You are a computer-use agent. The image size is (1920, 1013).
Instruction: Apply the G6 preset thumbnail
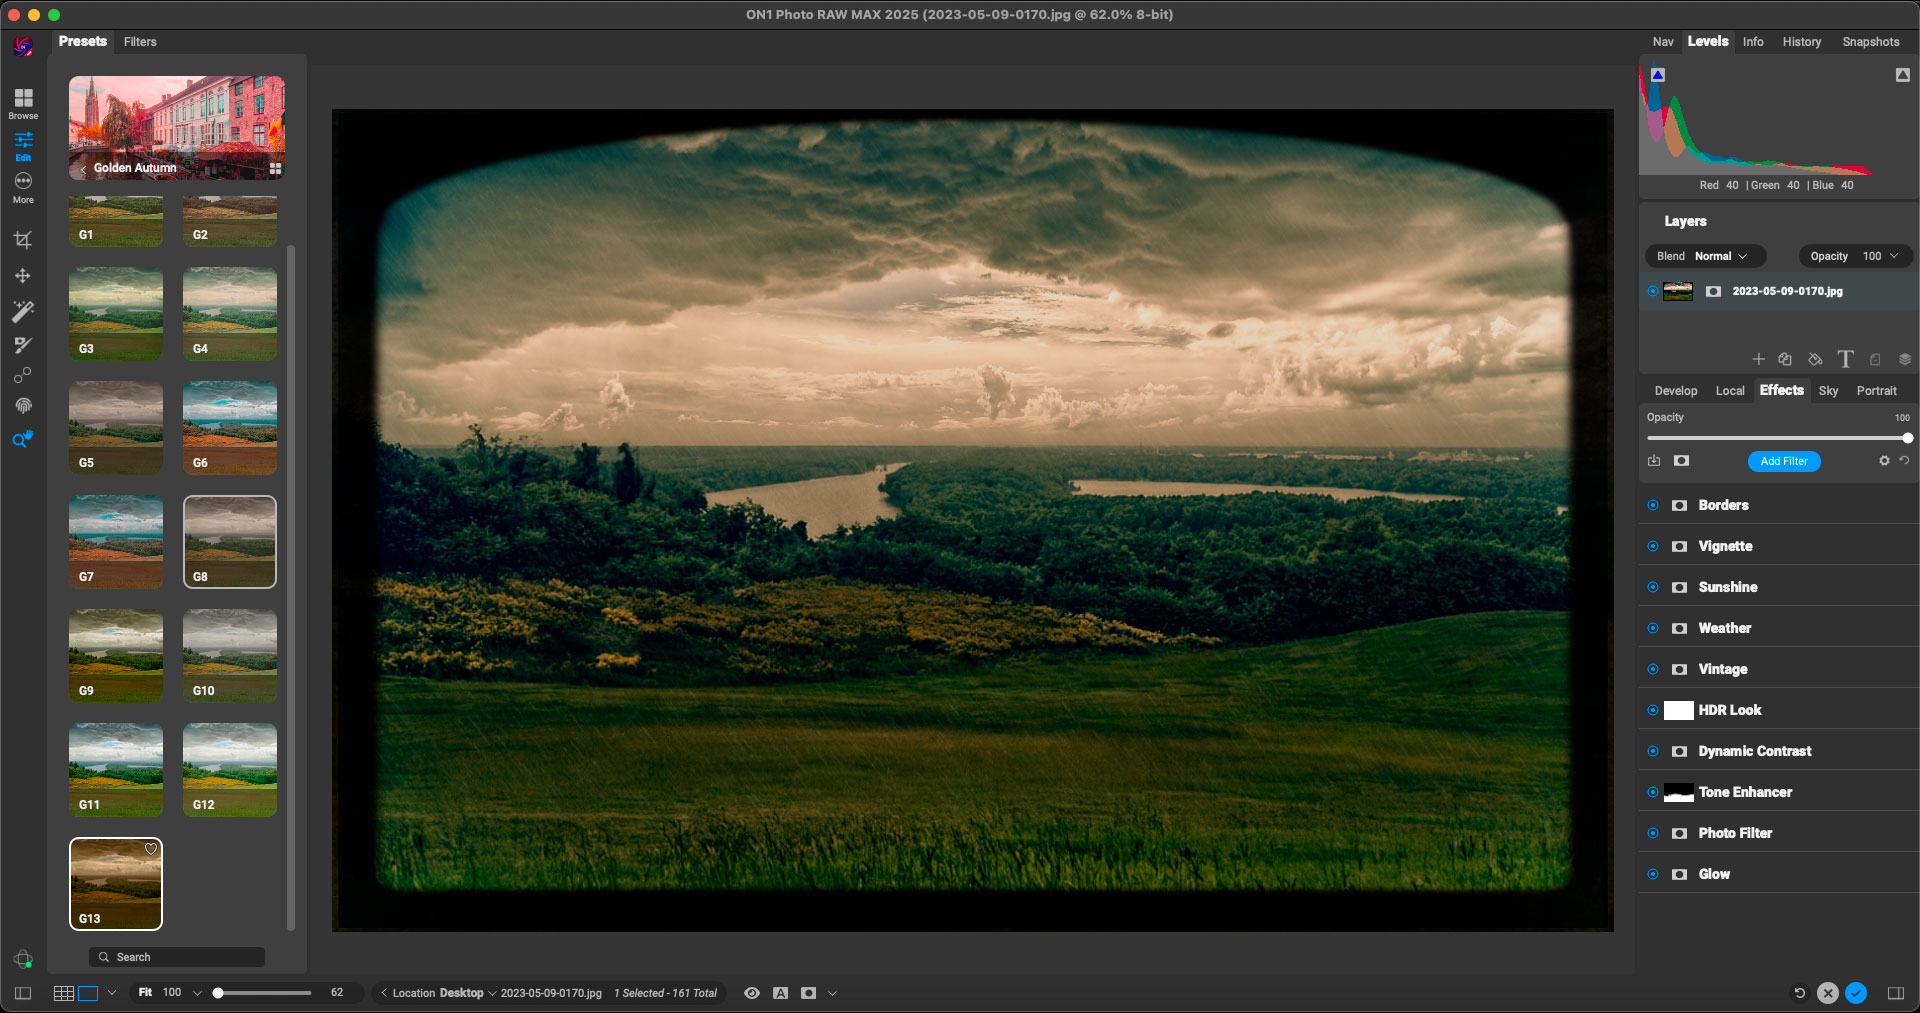click(229, 427)
